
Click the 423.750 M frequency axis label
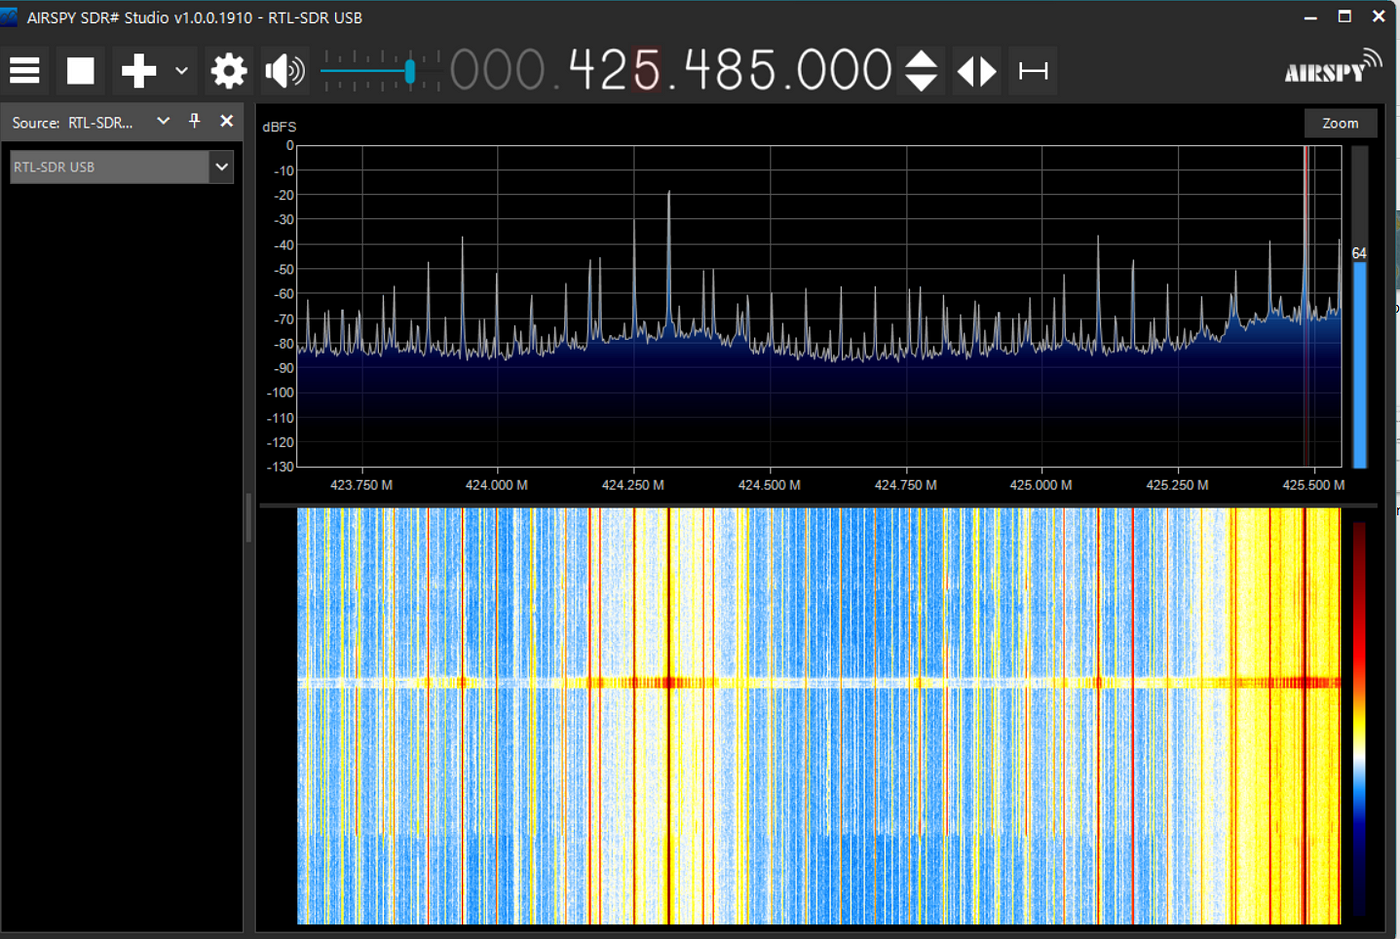coord(361,485)
